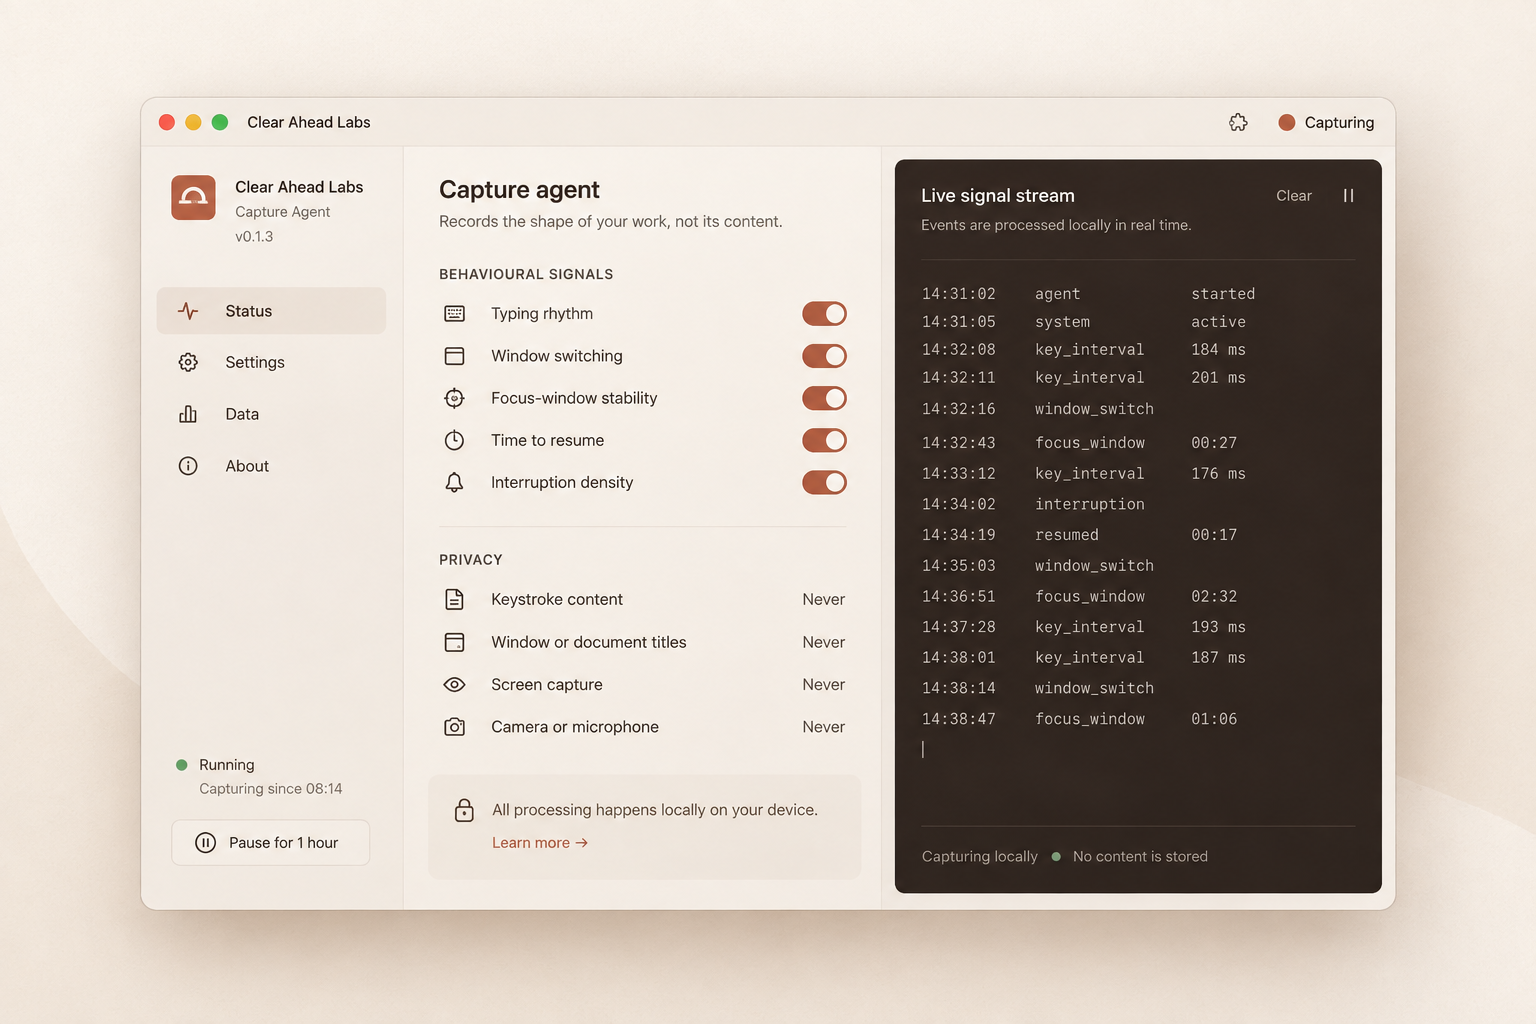Click the green dot before No content is stored
This screenshot has height=1024, width=1536.
point(1056,856)
